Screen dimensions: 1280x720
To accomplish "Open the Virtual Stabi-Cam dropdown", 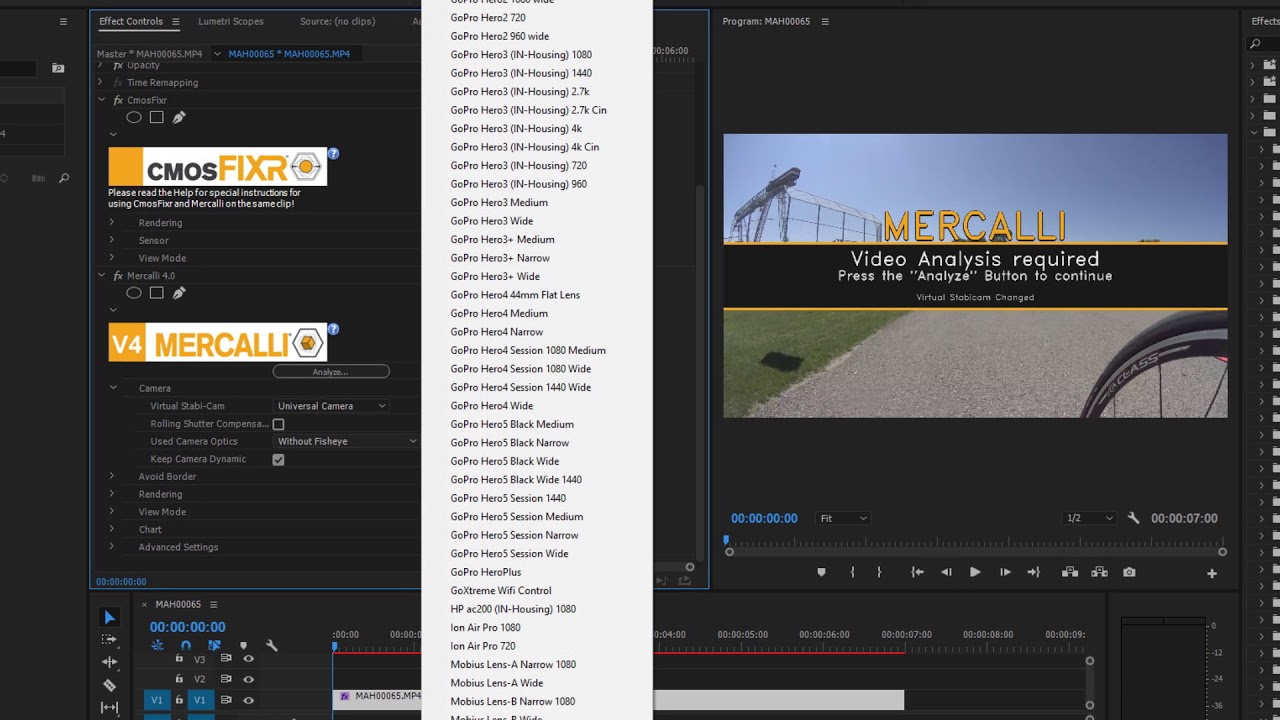I will pyautogui.click(x=331, y=406).
